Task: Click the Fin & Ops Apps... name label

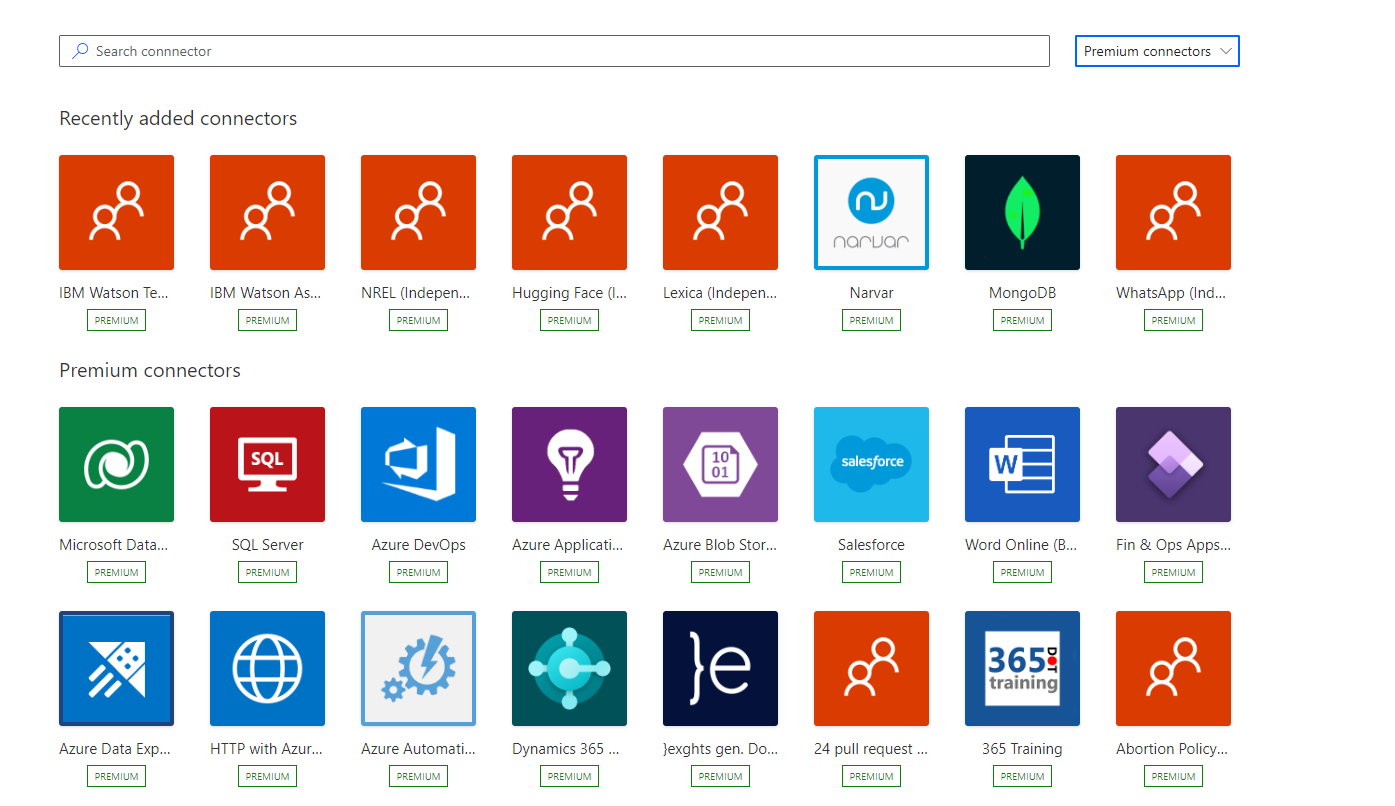Action: coord(1173,545)
